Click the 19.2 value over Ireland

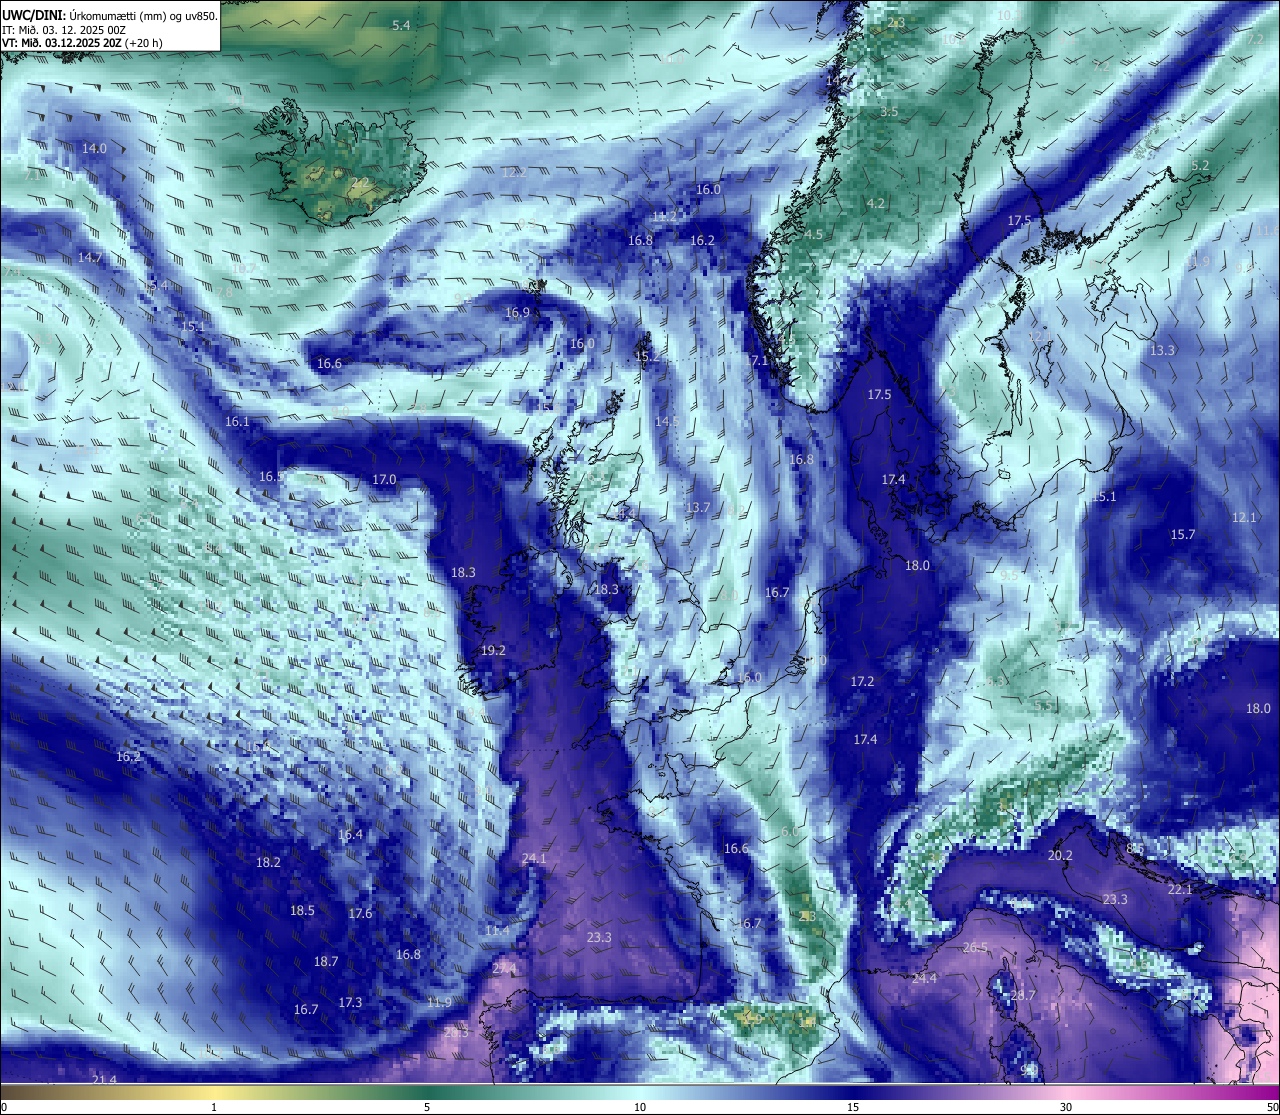[493, 650]
